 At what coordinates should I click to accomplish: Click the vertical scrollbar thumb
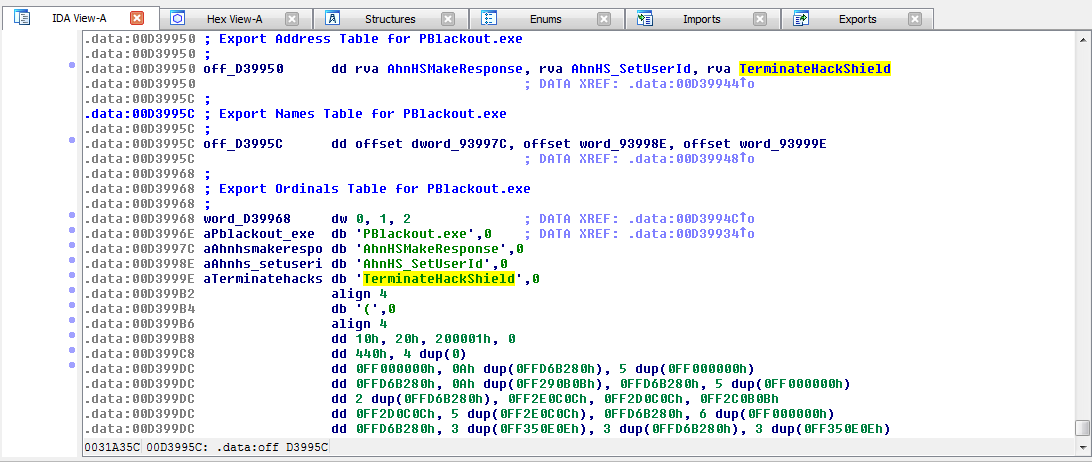click(x=1082, y=426)
